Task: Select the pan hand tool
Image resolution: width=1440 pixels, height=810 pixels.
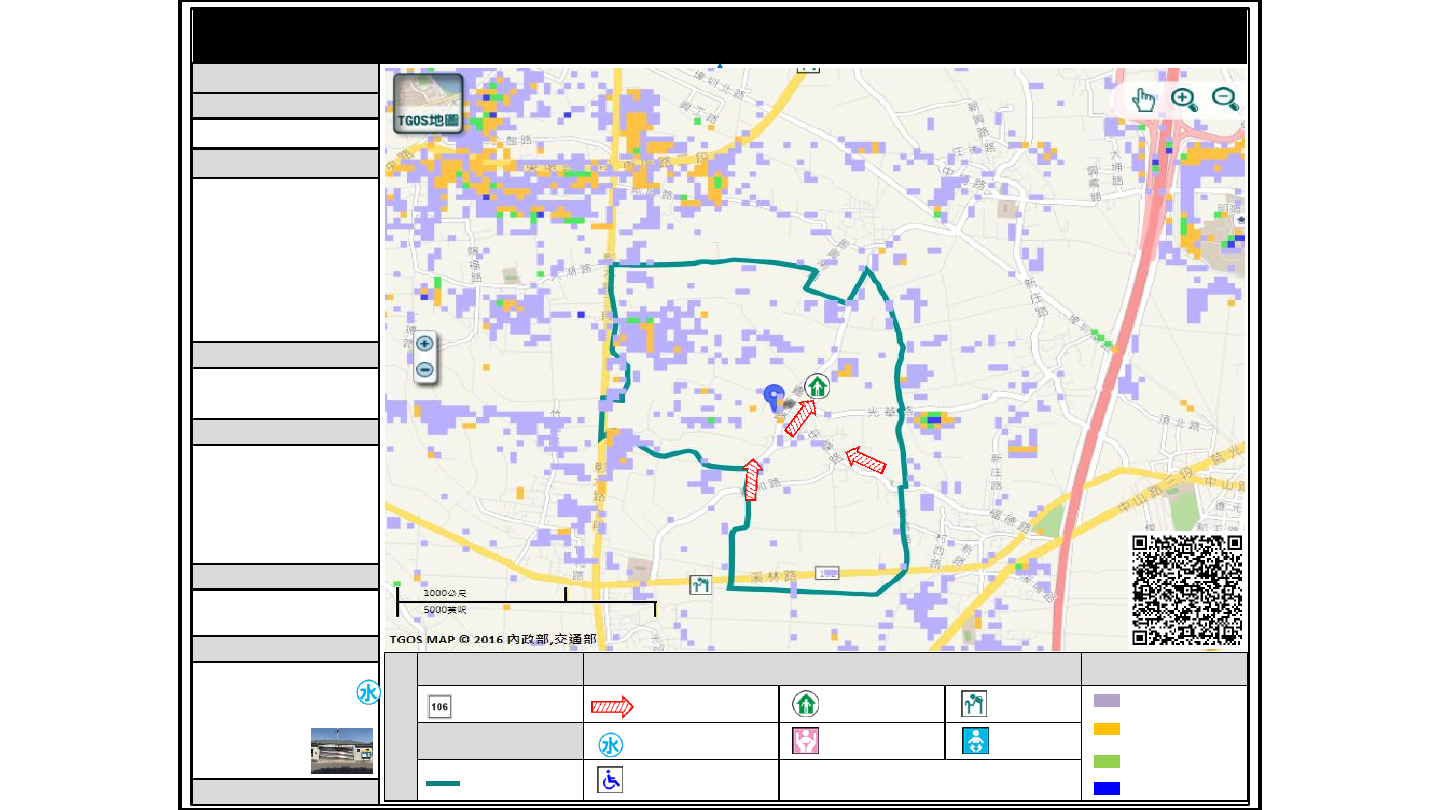Action: (x=1144, y=99)
